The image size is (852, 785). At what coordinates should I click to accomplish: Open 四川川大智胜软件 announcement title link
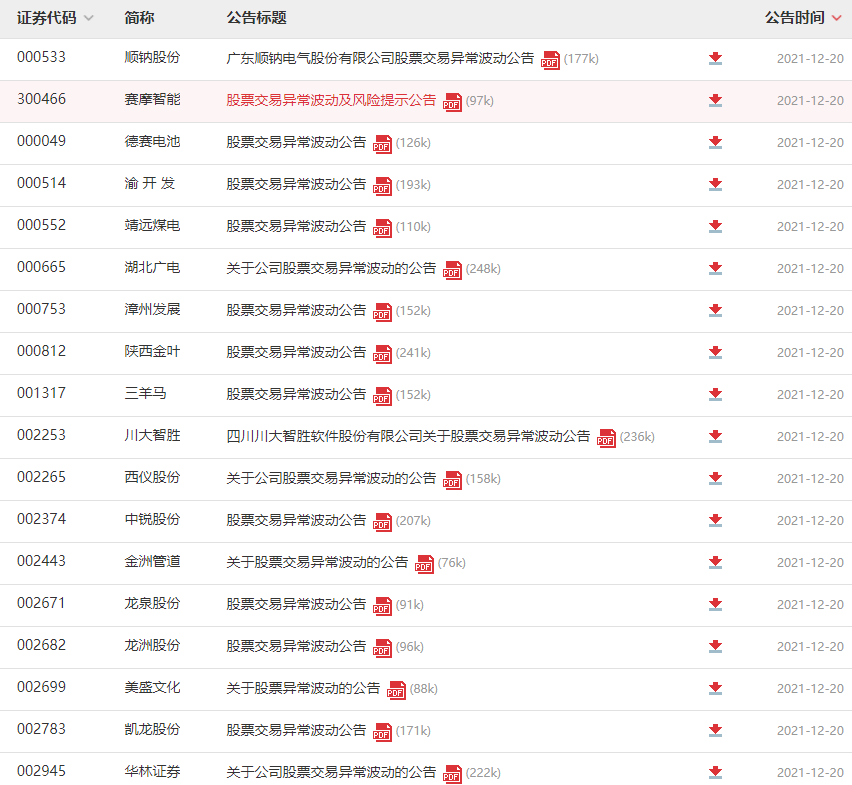click(x=408, y=436)
